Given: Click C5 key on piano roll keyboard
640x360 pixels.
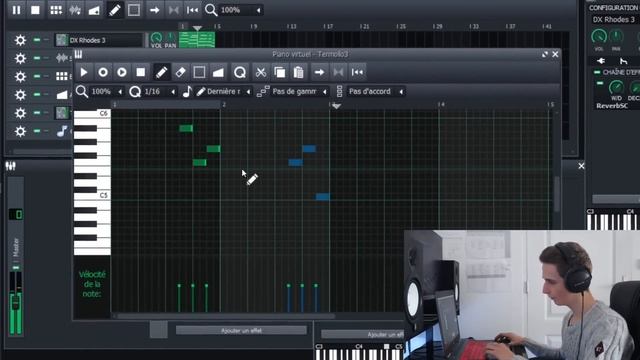Looking at the screenshot, I should [92, 197].
